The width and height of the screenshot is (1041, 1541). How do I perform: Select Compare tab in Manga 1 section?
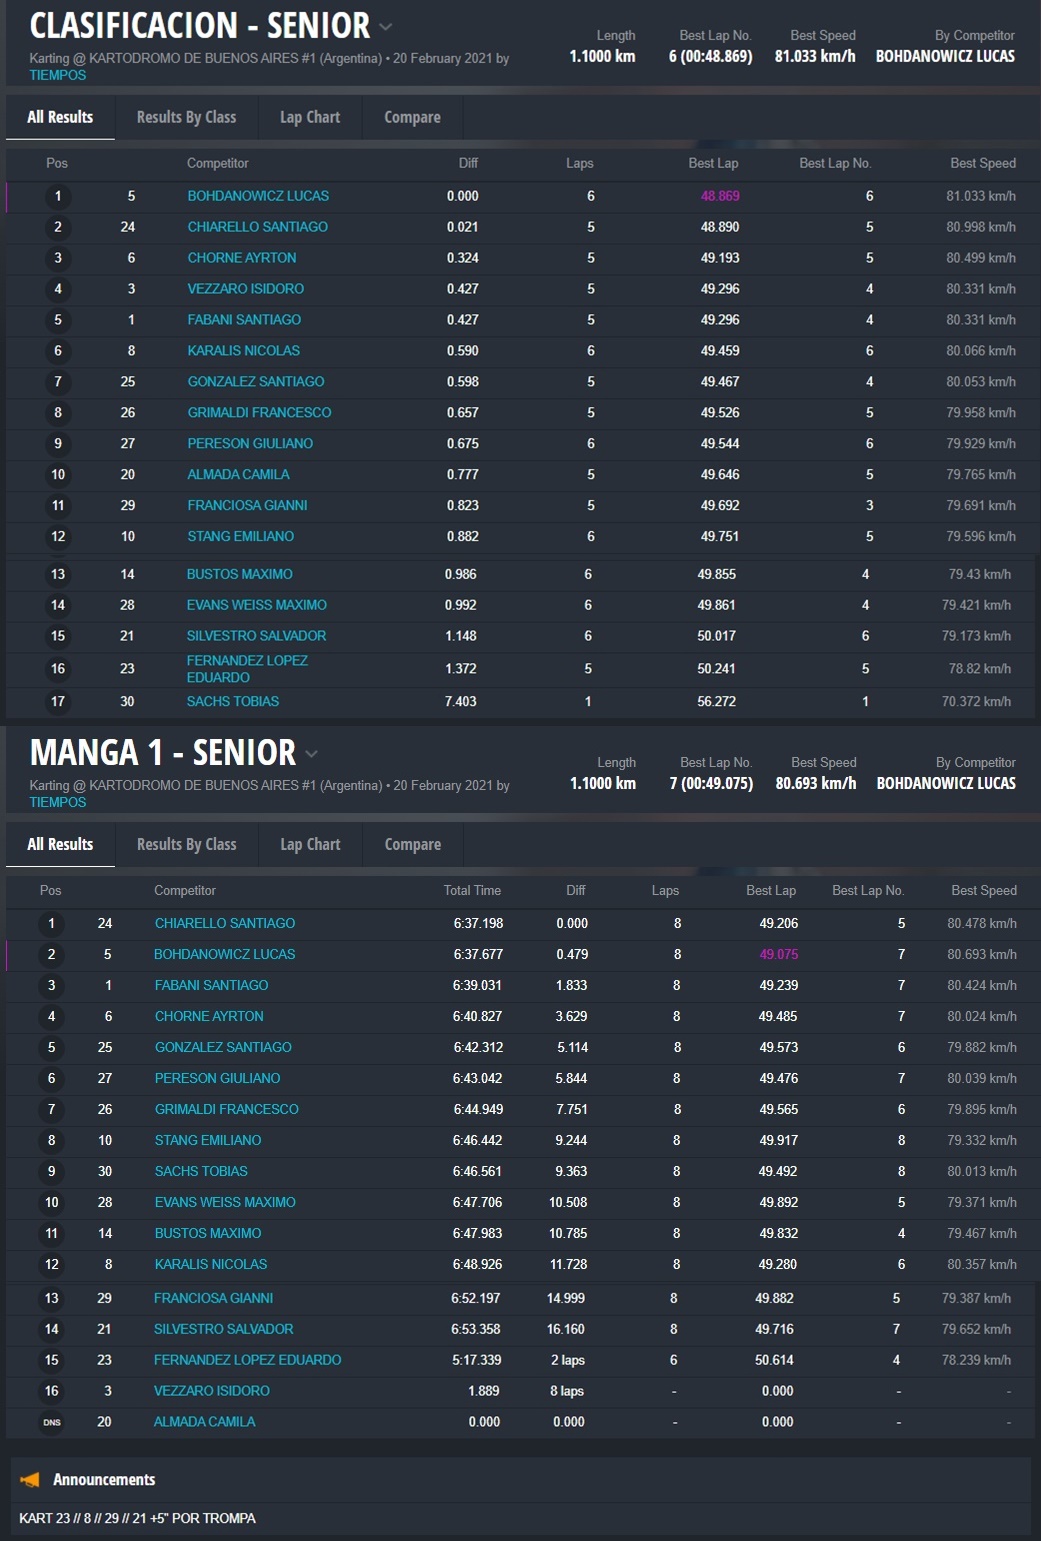pos(412,844)
